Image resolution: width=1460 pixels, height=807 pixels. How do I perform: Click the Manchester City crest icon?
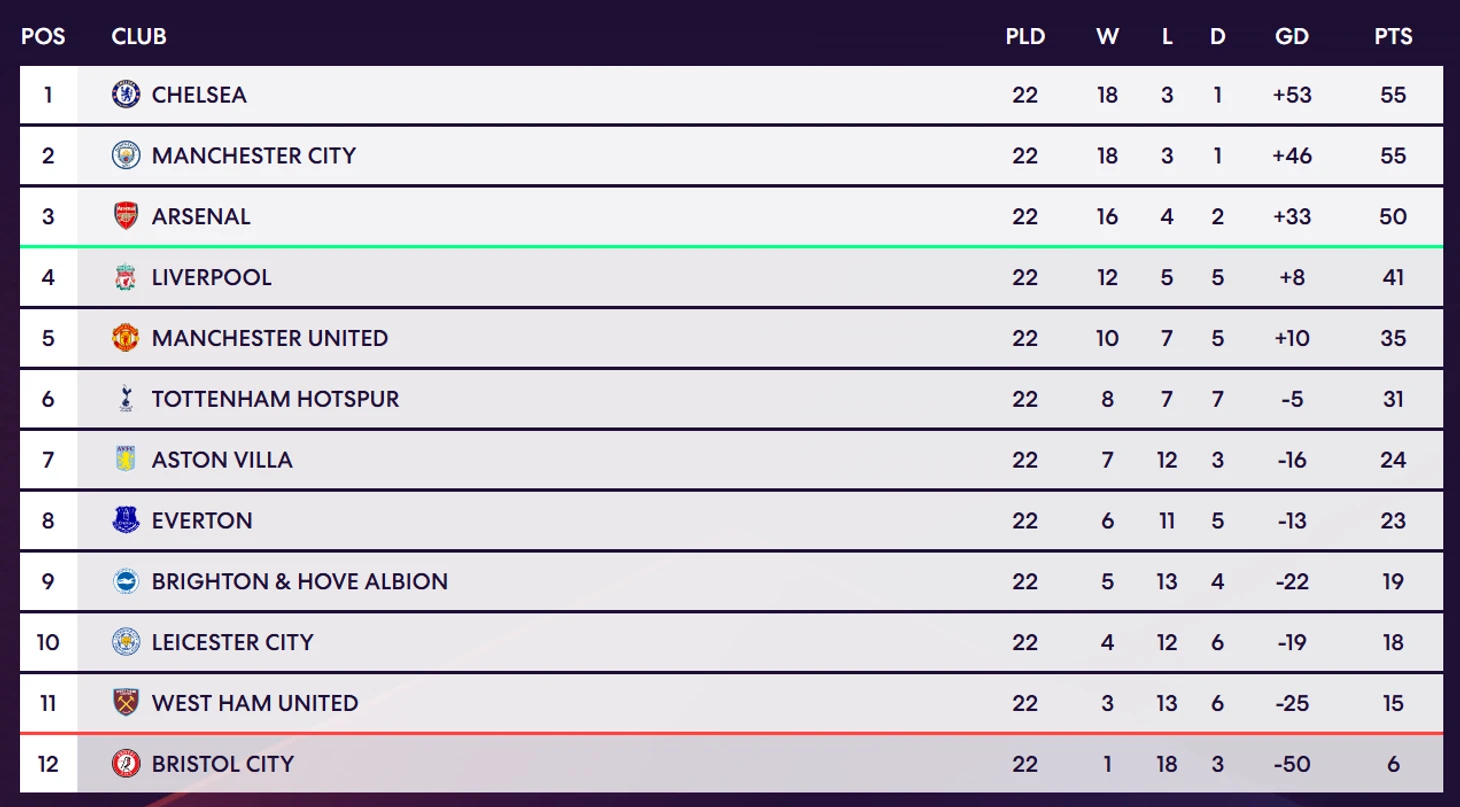point(126,156)
